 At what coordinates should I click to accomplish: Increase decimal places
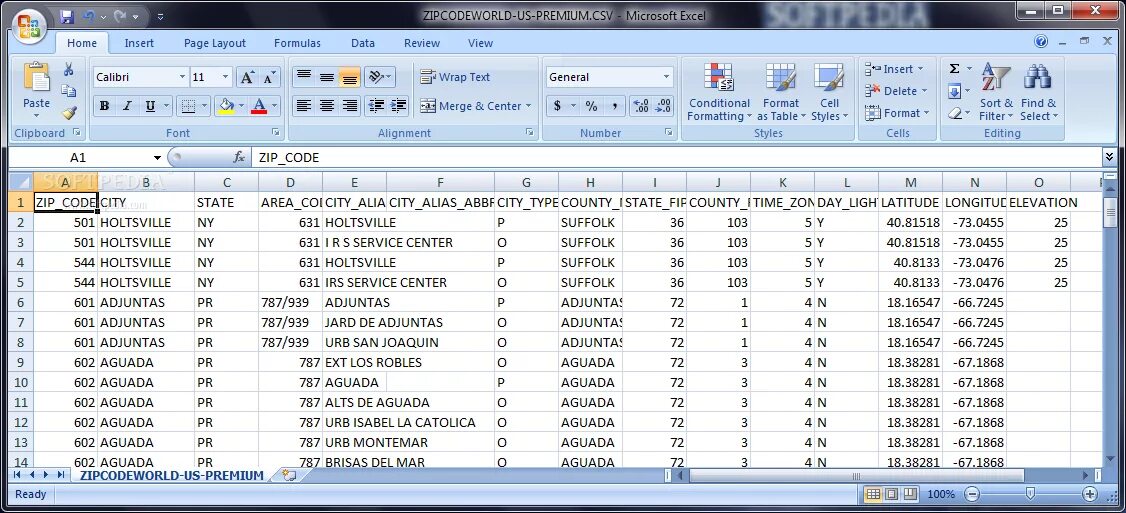click(x=641, y=106)
